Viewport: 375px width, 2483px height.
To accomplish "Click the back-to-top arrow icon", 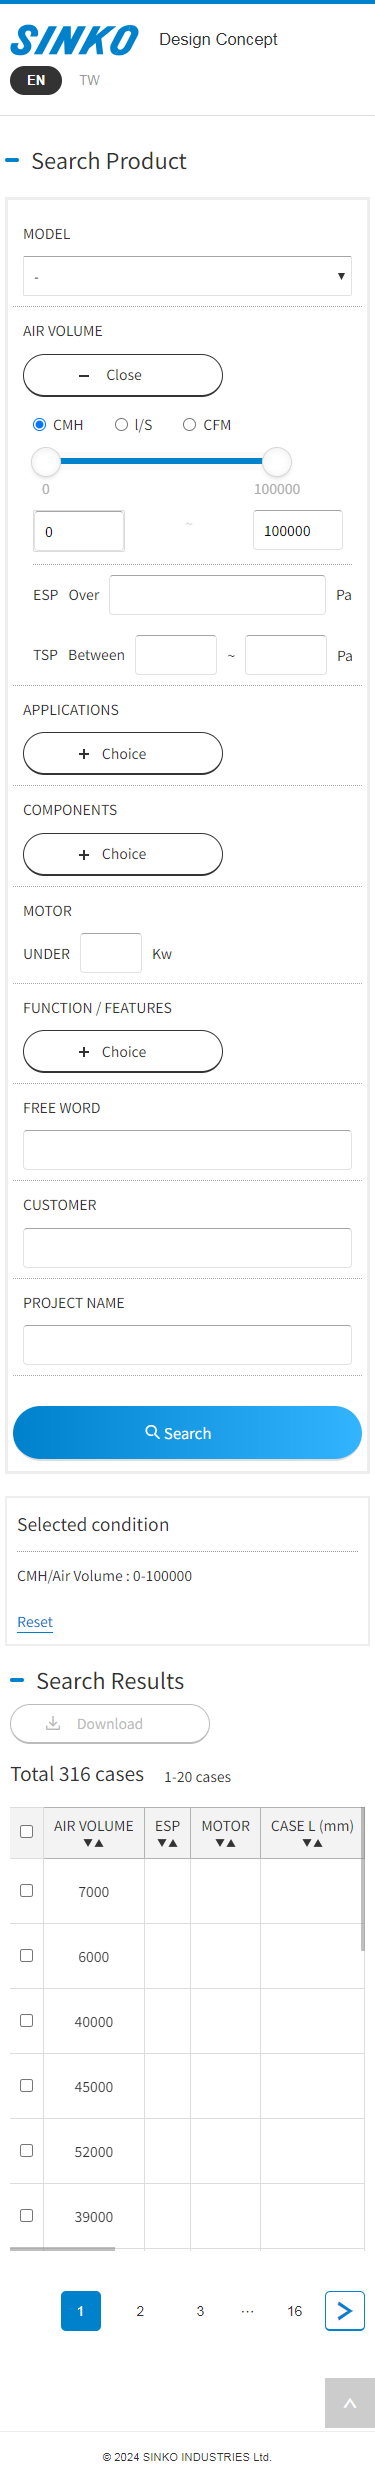I will [x=350, y=2403].
